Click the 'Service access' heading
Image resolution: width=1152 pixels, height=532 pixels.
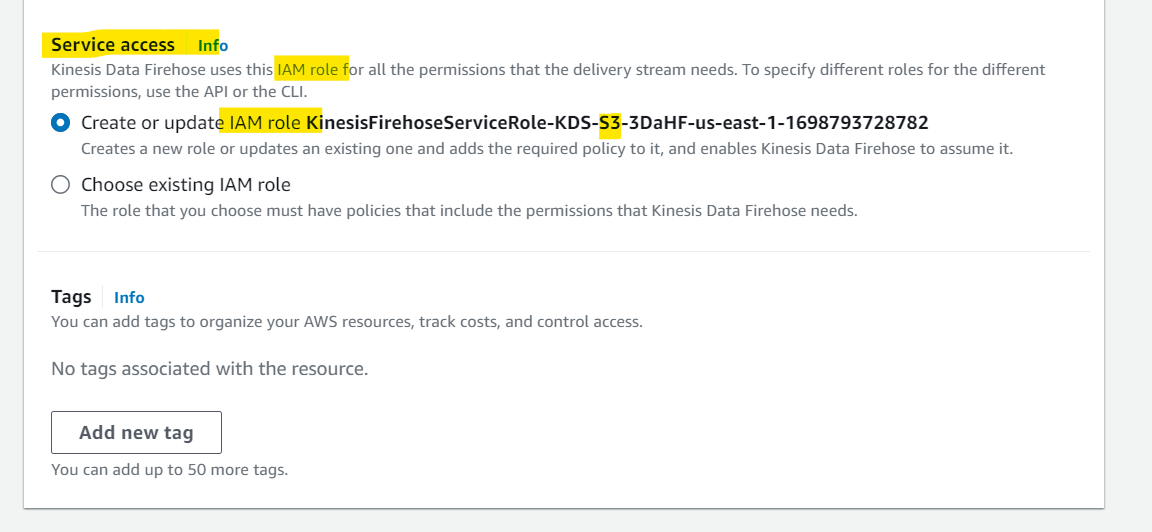pyautogui.click(x=113, y=46)
